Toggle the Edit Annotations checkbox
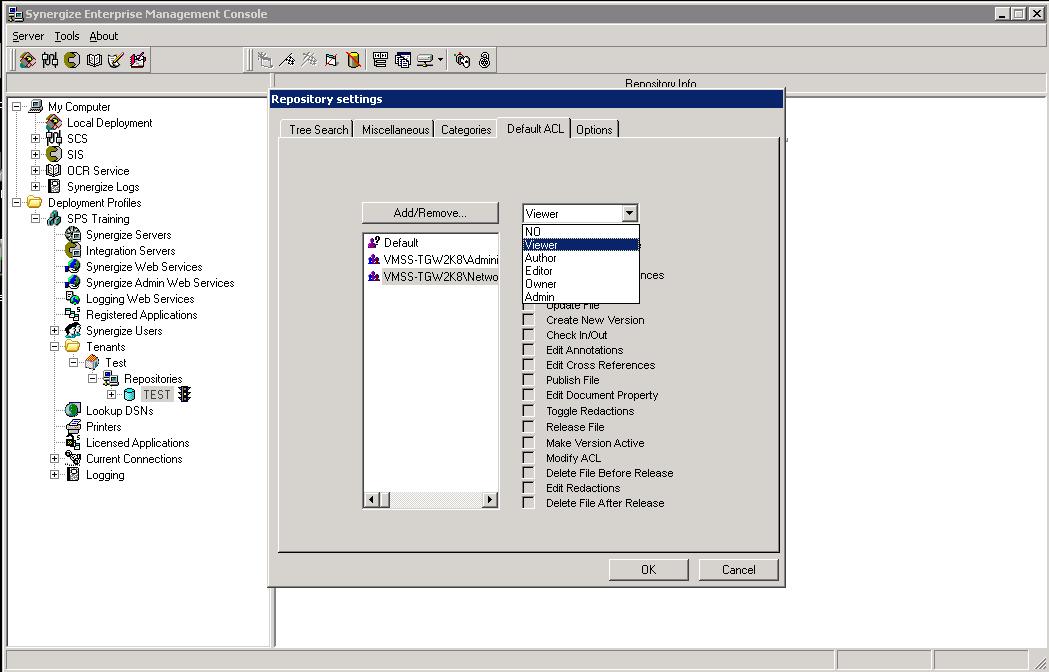The image size is (1049, 672). coord(529,350)
